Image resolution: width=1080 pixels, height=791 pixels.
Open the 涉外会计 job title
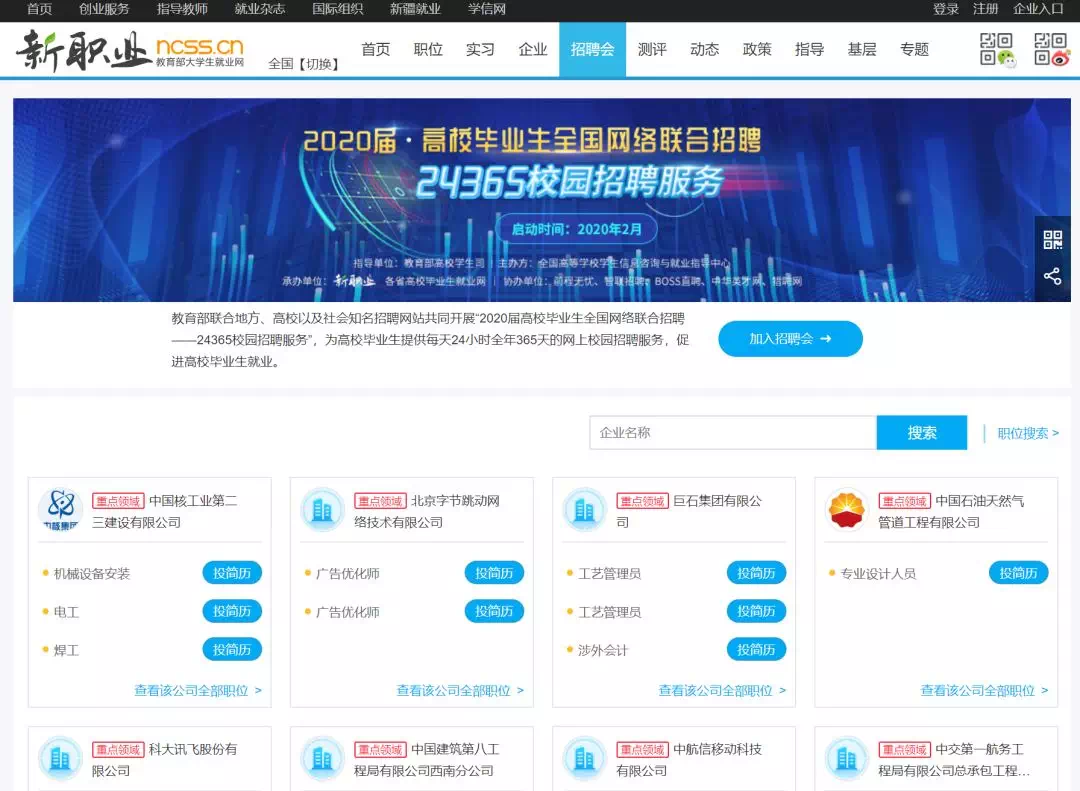(x=603, y=650)
